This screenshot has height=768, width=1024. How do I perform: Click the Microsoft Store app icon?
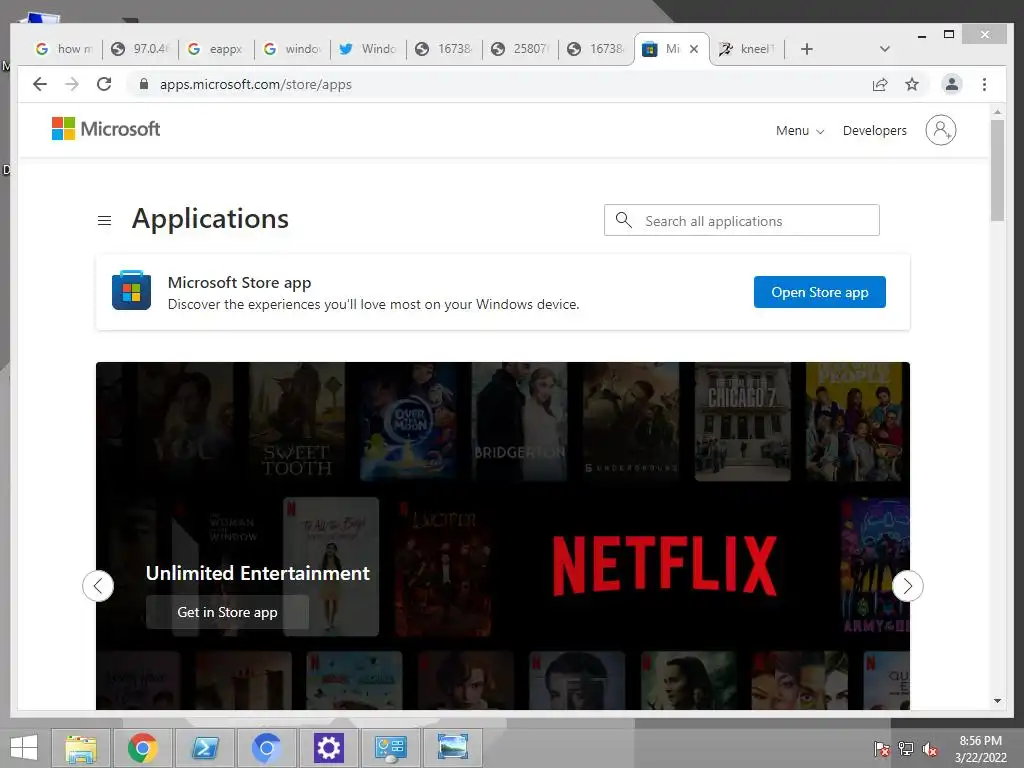131,290
